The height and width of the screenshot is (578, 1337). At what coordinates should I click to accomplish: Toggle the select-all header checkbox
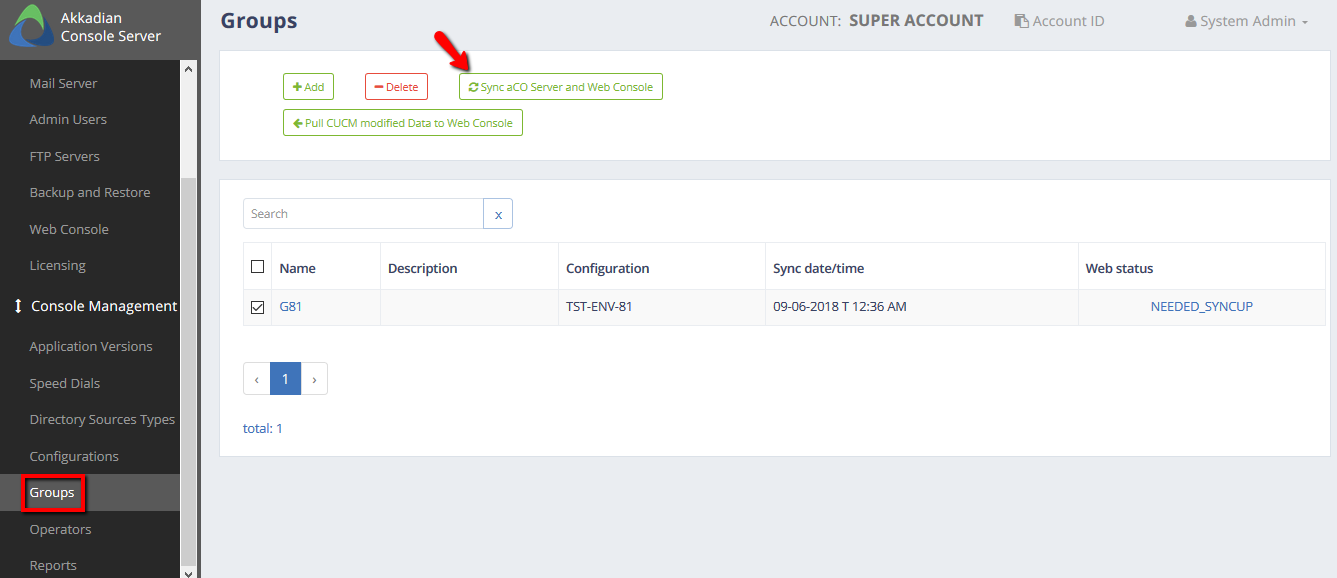[x=257, y=267]
